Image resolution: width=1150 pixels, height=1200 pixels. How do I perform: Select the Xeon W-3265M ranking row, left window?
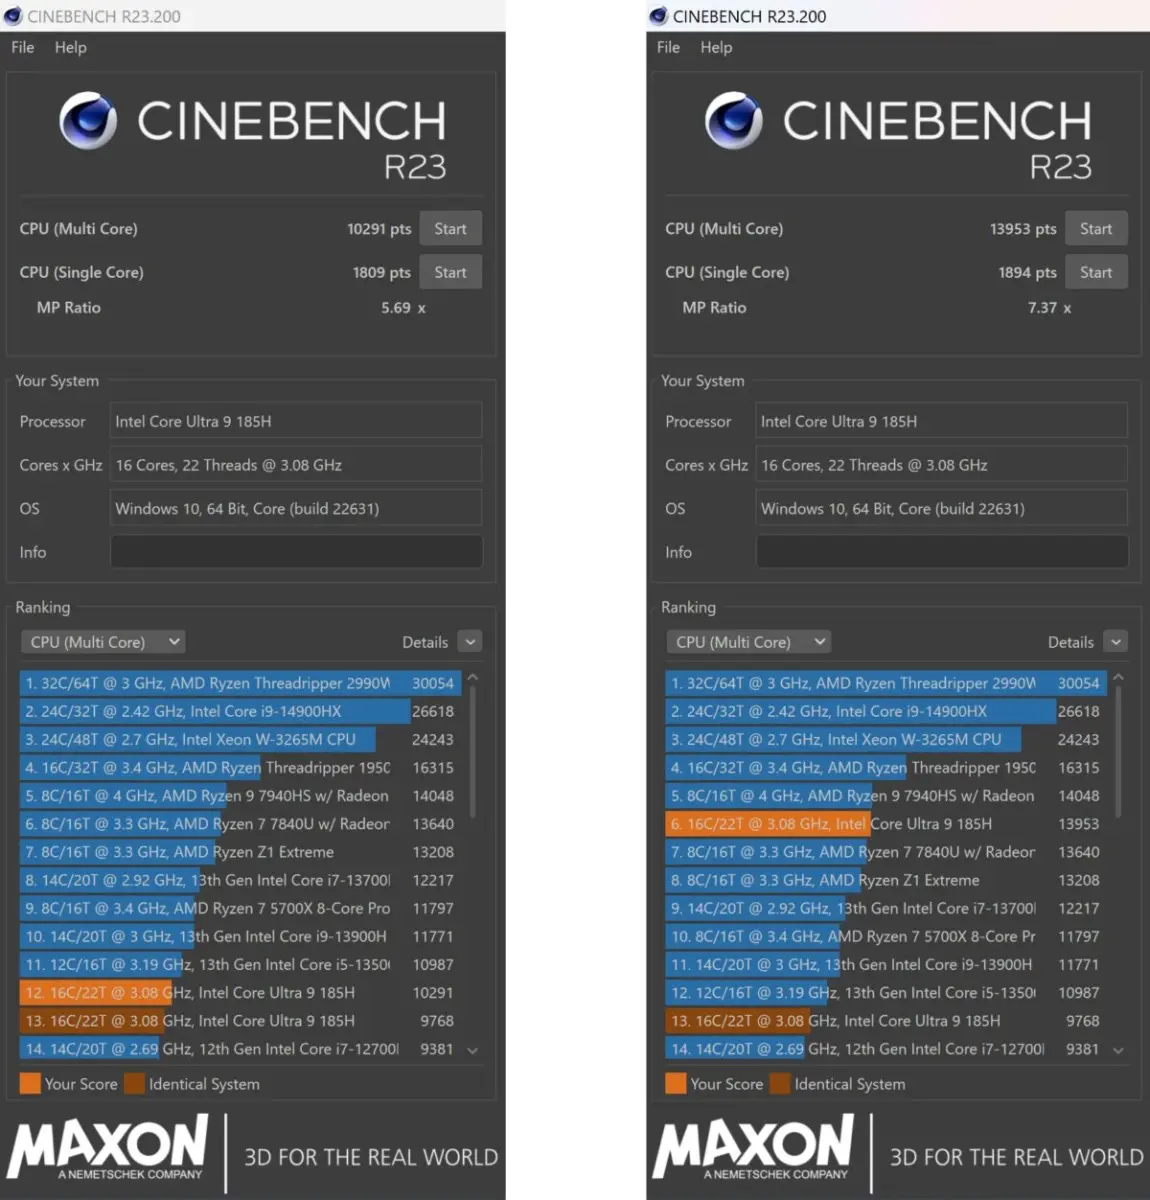click(x=240, y=739)
